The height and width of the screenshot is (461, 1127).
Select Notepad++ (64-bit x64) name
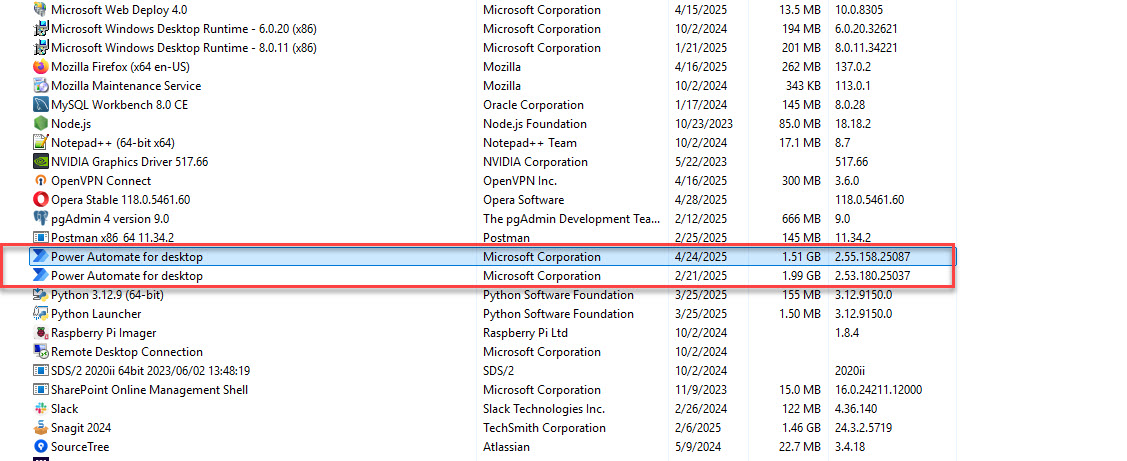point(113,142)
